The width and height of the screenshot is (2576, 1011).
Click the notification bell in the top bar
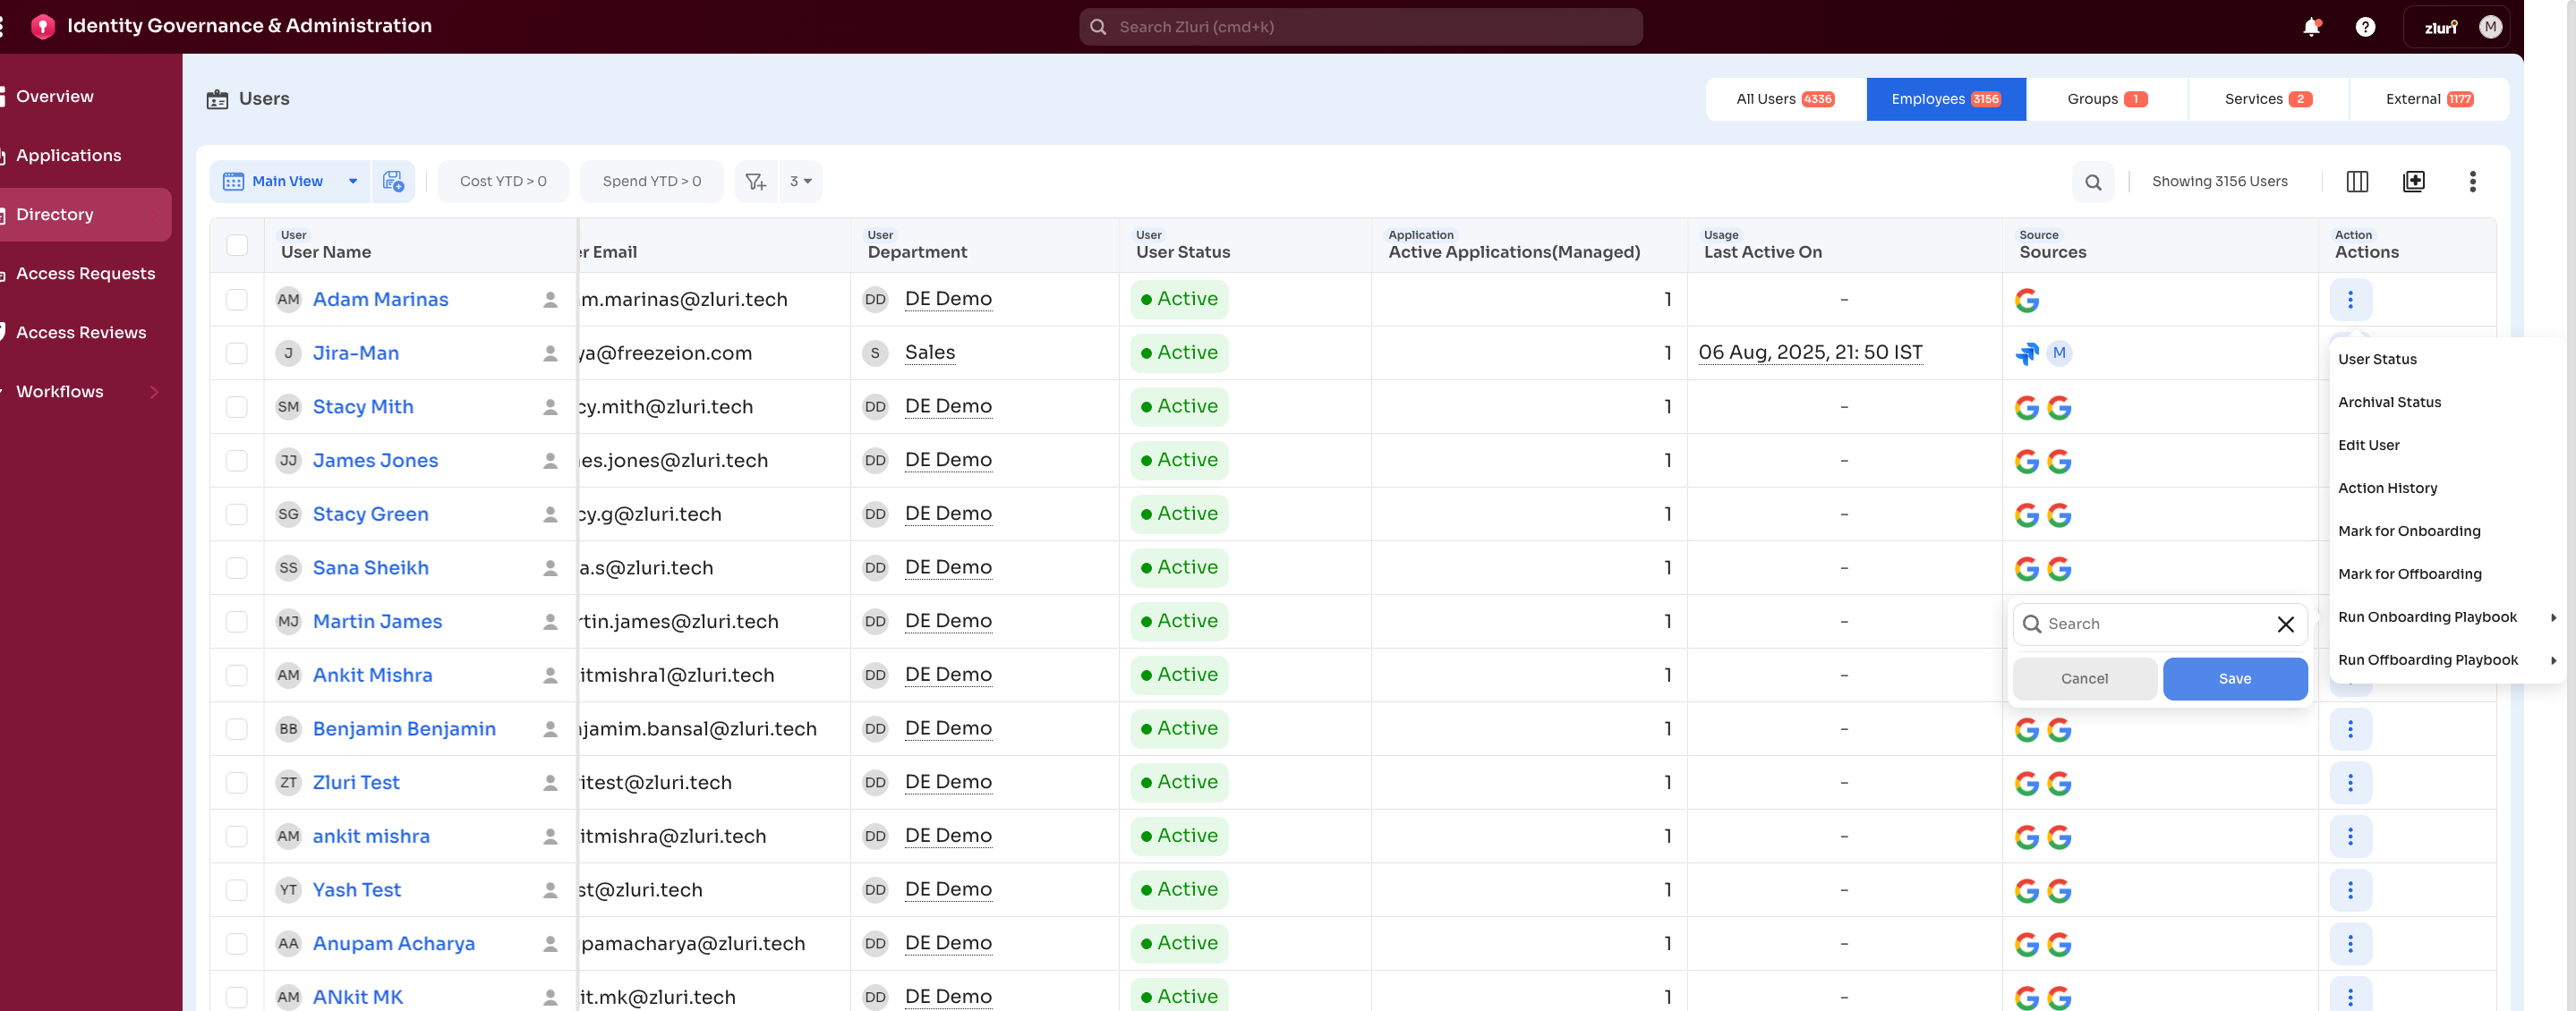pyautogui.click(x=2312, y=27)
